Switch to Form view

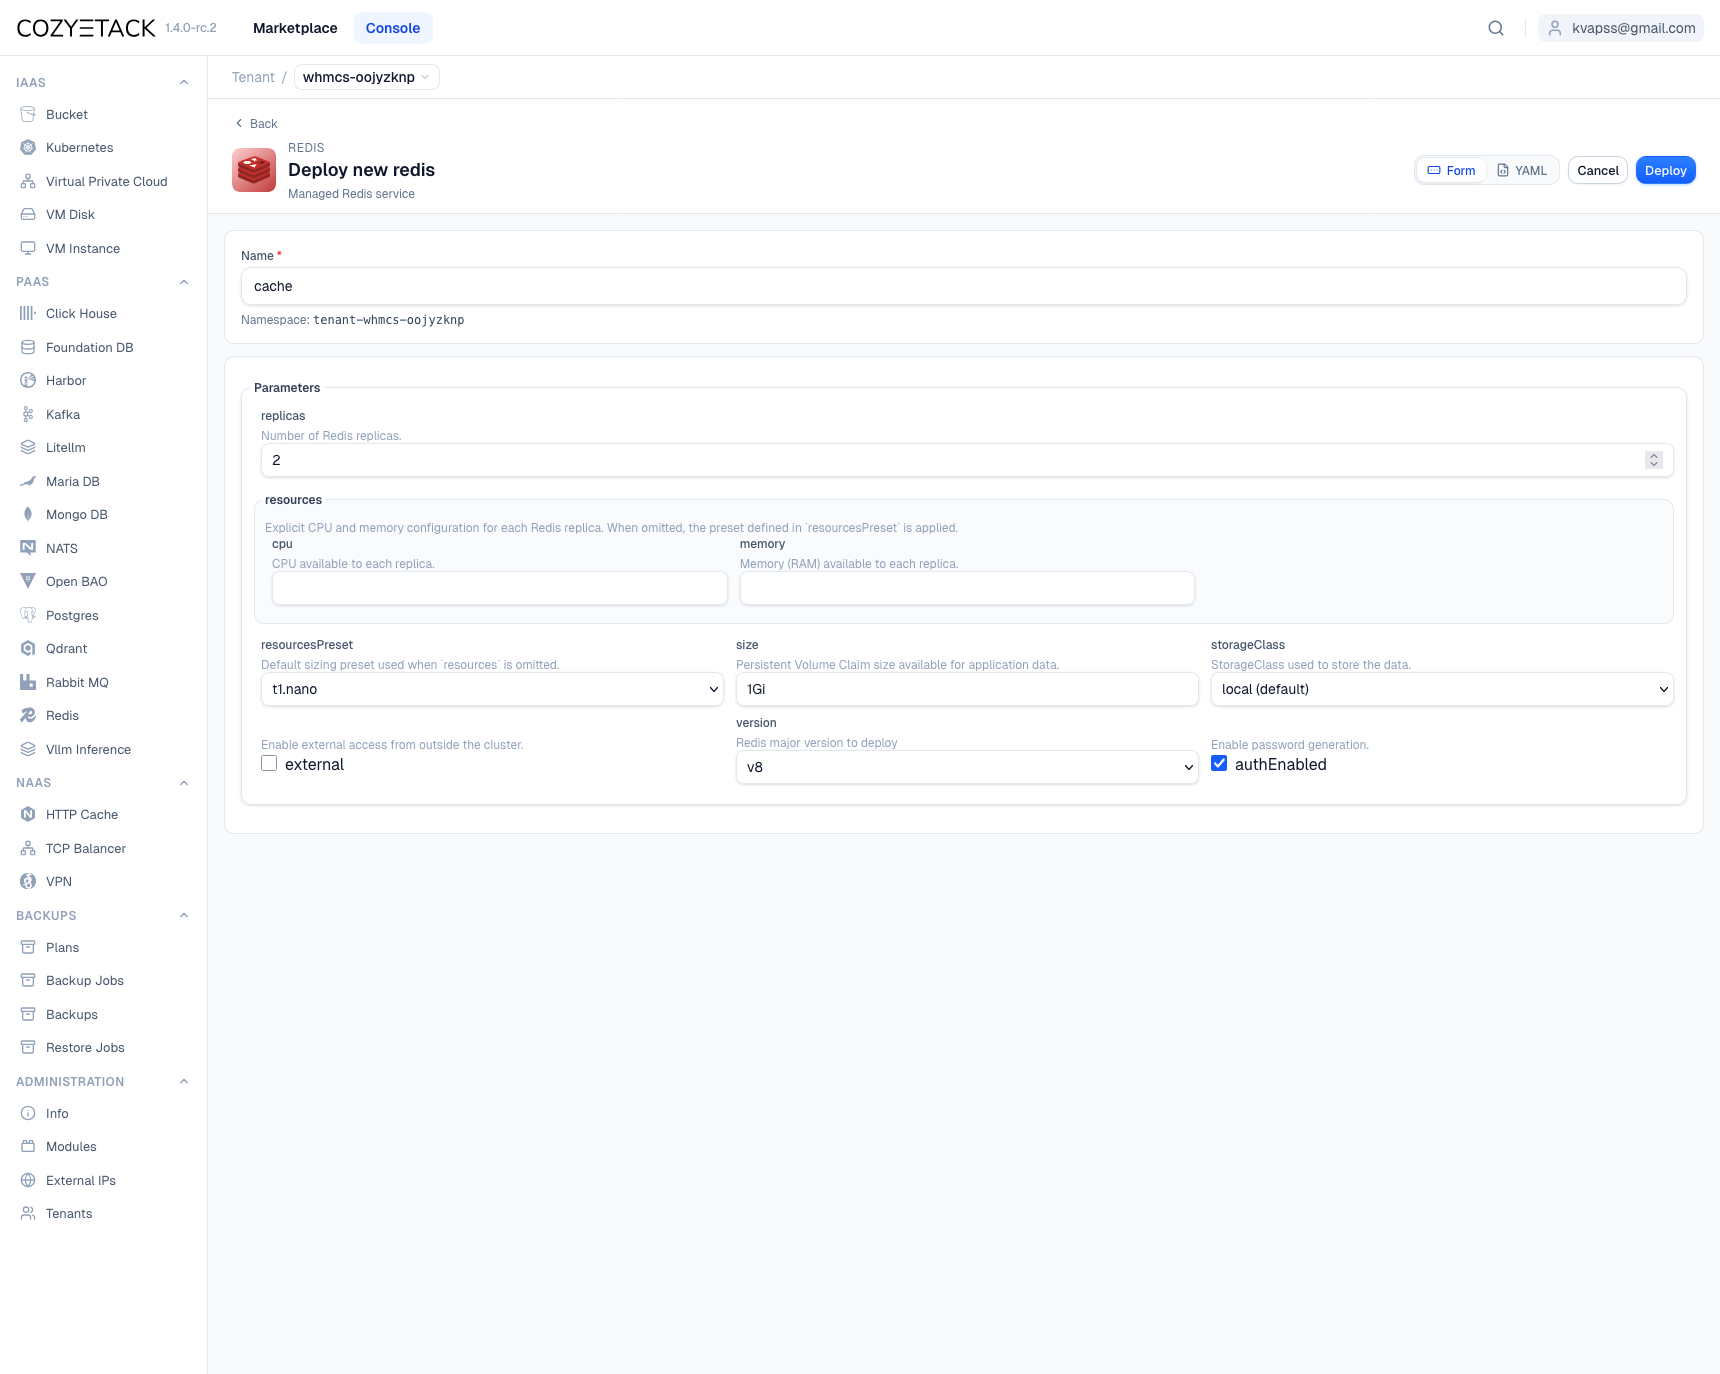pos(1451,170)
